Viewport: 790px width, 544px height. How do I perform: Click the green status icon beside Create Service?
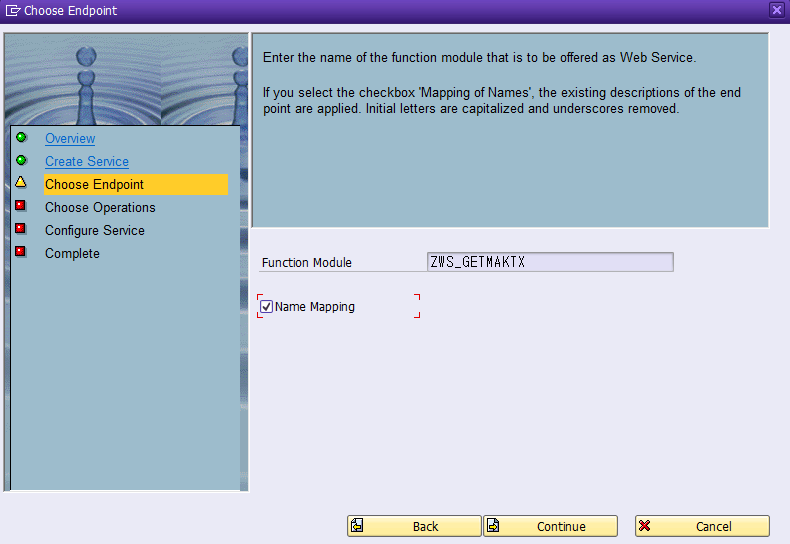21,160
